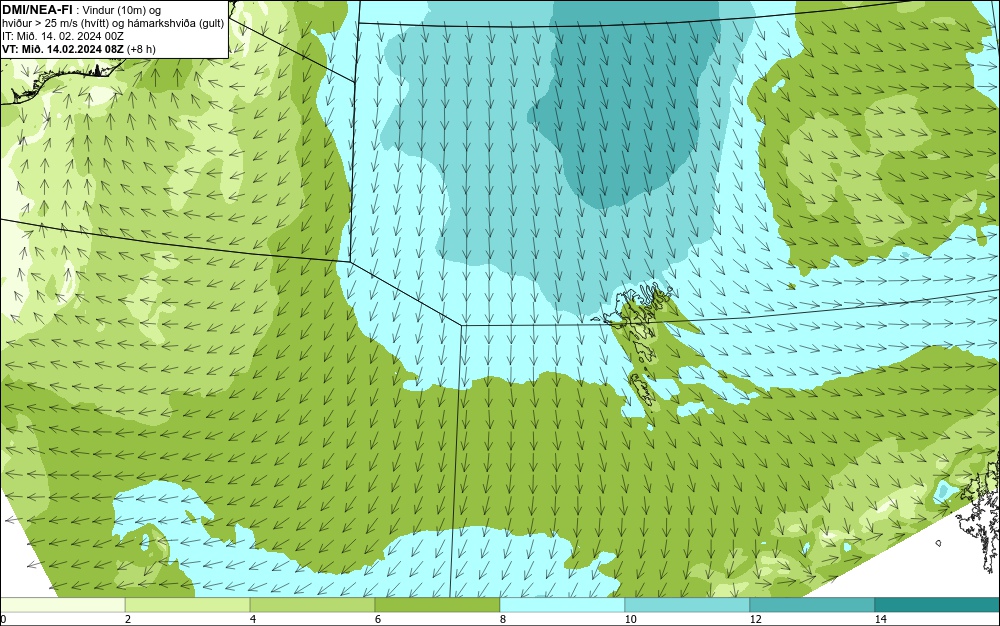This screenshot has width=1000, height=626.
Task: Click the legend scale value 8
Action: point(503,619)
